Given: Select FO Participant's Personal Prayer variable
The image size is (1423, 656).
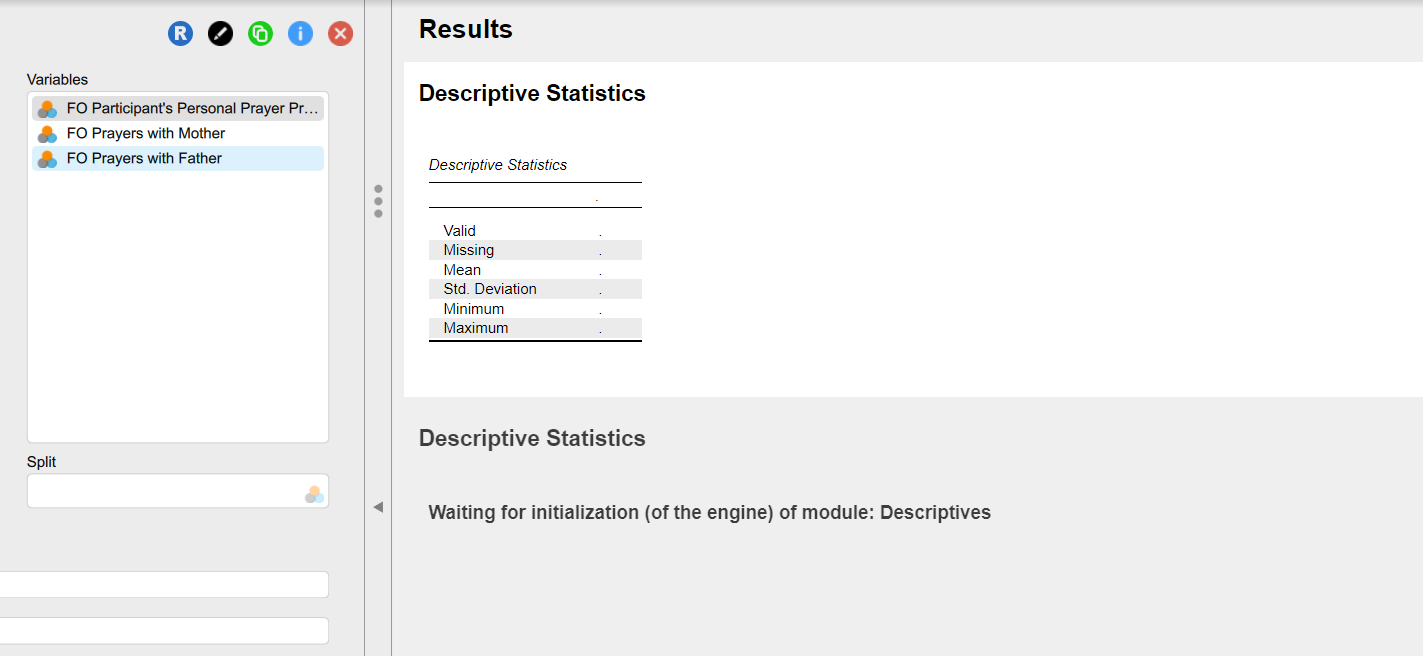Looking at the screenshot, I should coord(192,109).
